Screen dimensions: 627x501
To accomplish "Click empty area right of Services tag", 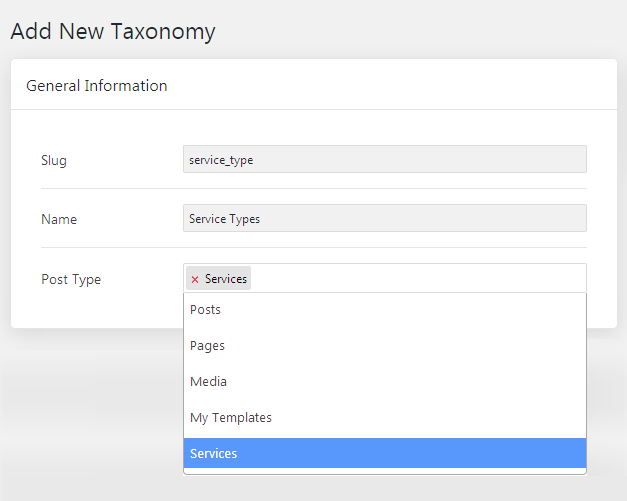I will click(x=418, y=278).
